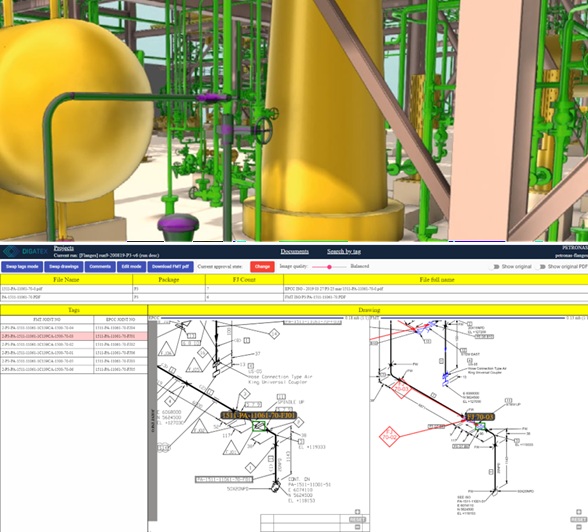Adjust the Image quality slider
This screenshot has width=588, height=532.
[x=329, y=267]
